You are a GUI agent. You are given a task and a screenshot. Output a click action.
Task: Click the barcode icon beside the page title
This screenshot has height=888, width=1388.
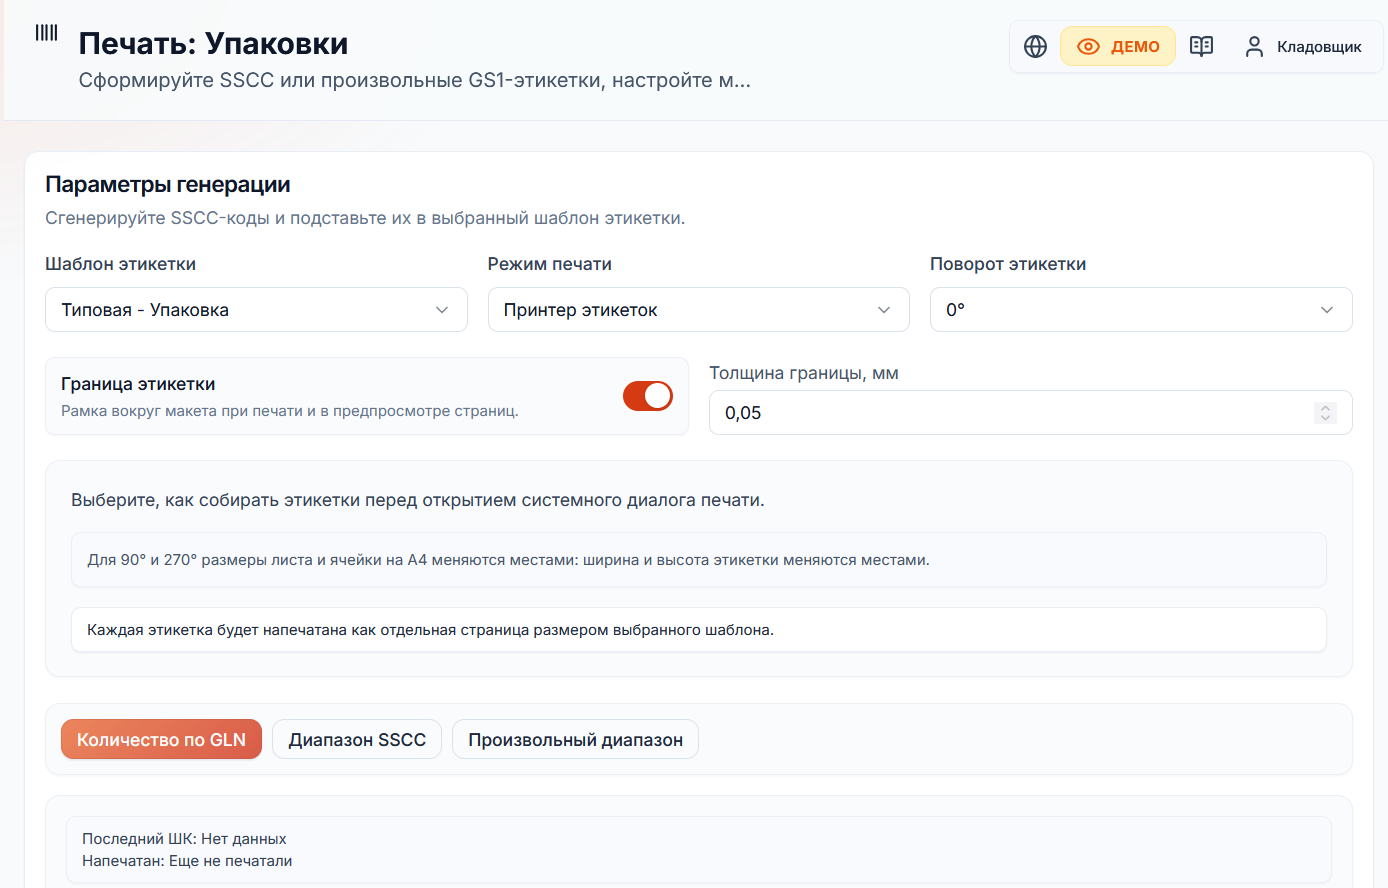[x=47, y=33]
